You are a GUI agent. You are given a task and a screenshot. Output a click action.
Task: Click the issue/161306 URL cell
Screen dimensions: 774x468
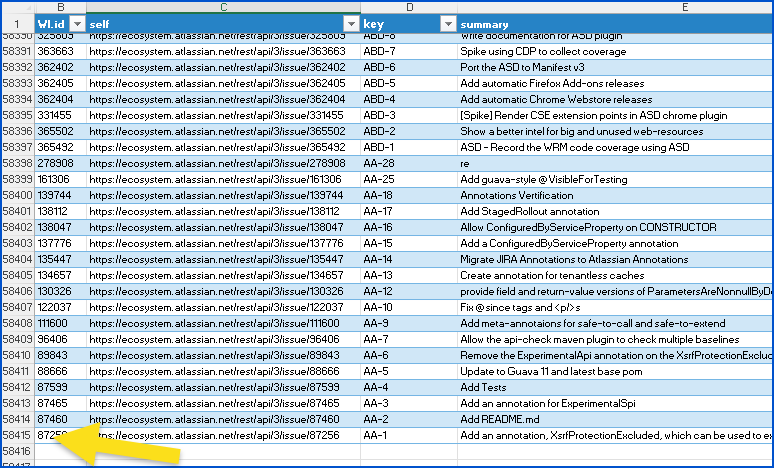pos(224,179)
